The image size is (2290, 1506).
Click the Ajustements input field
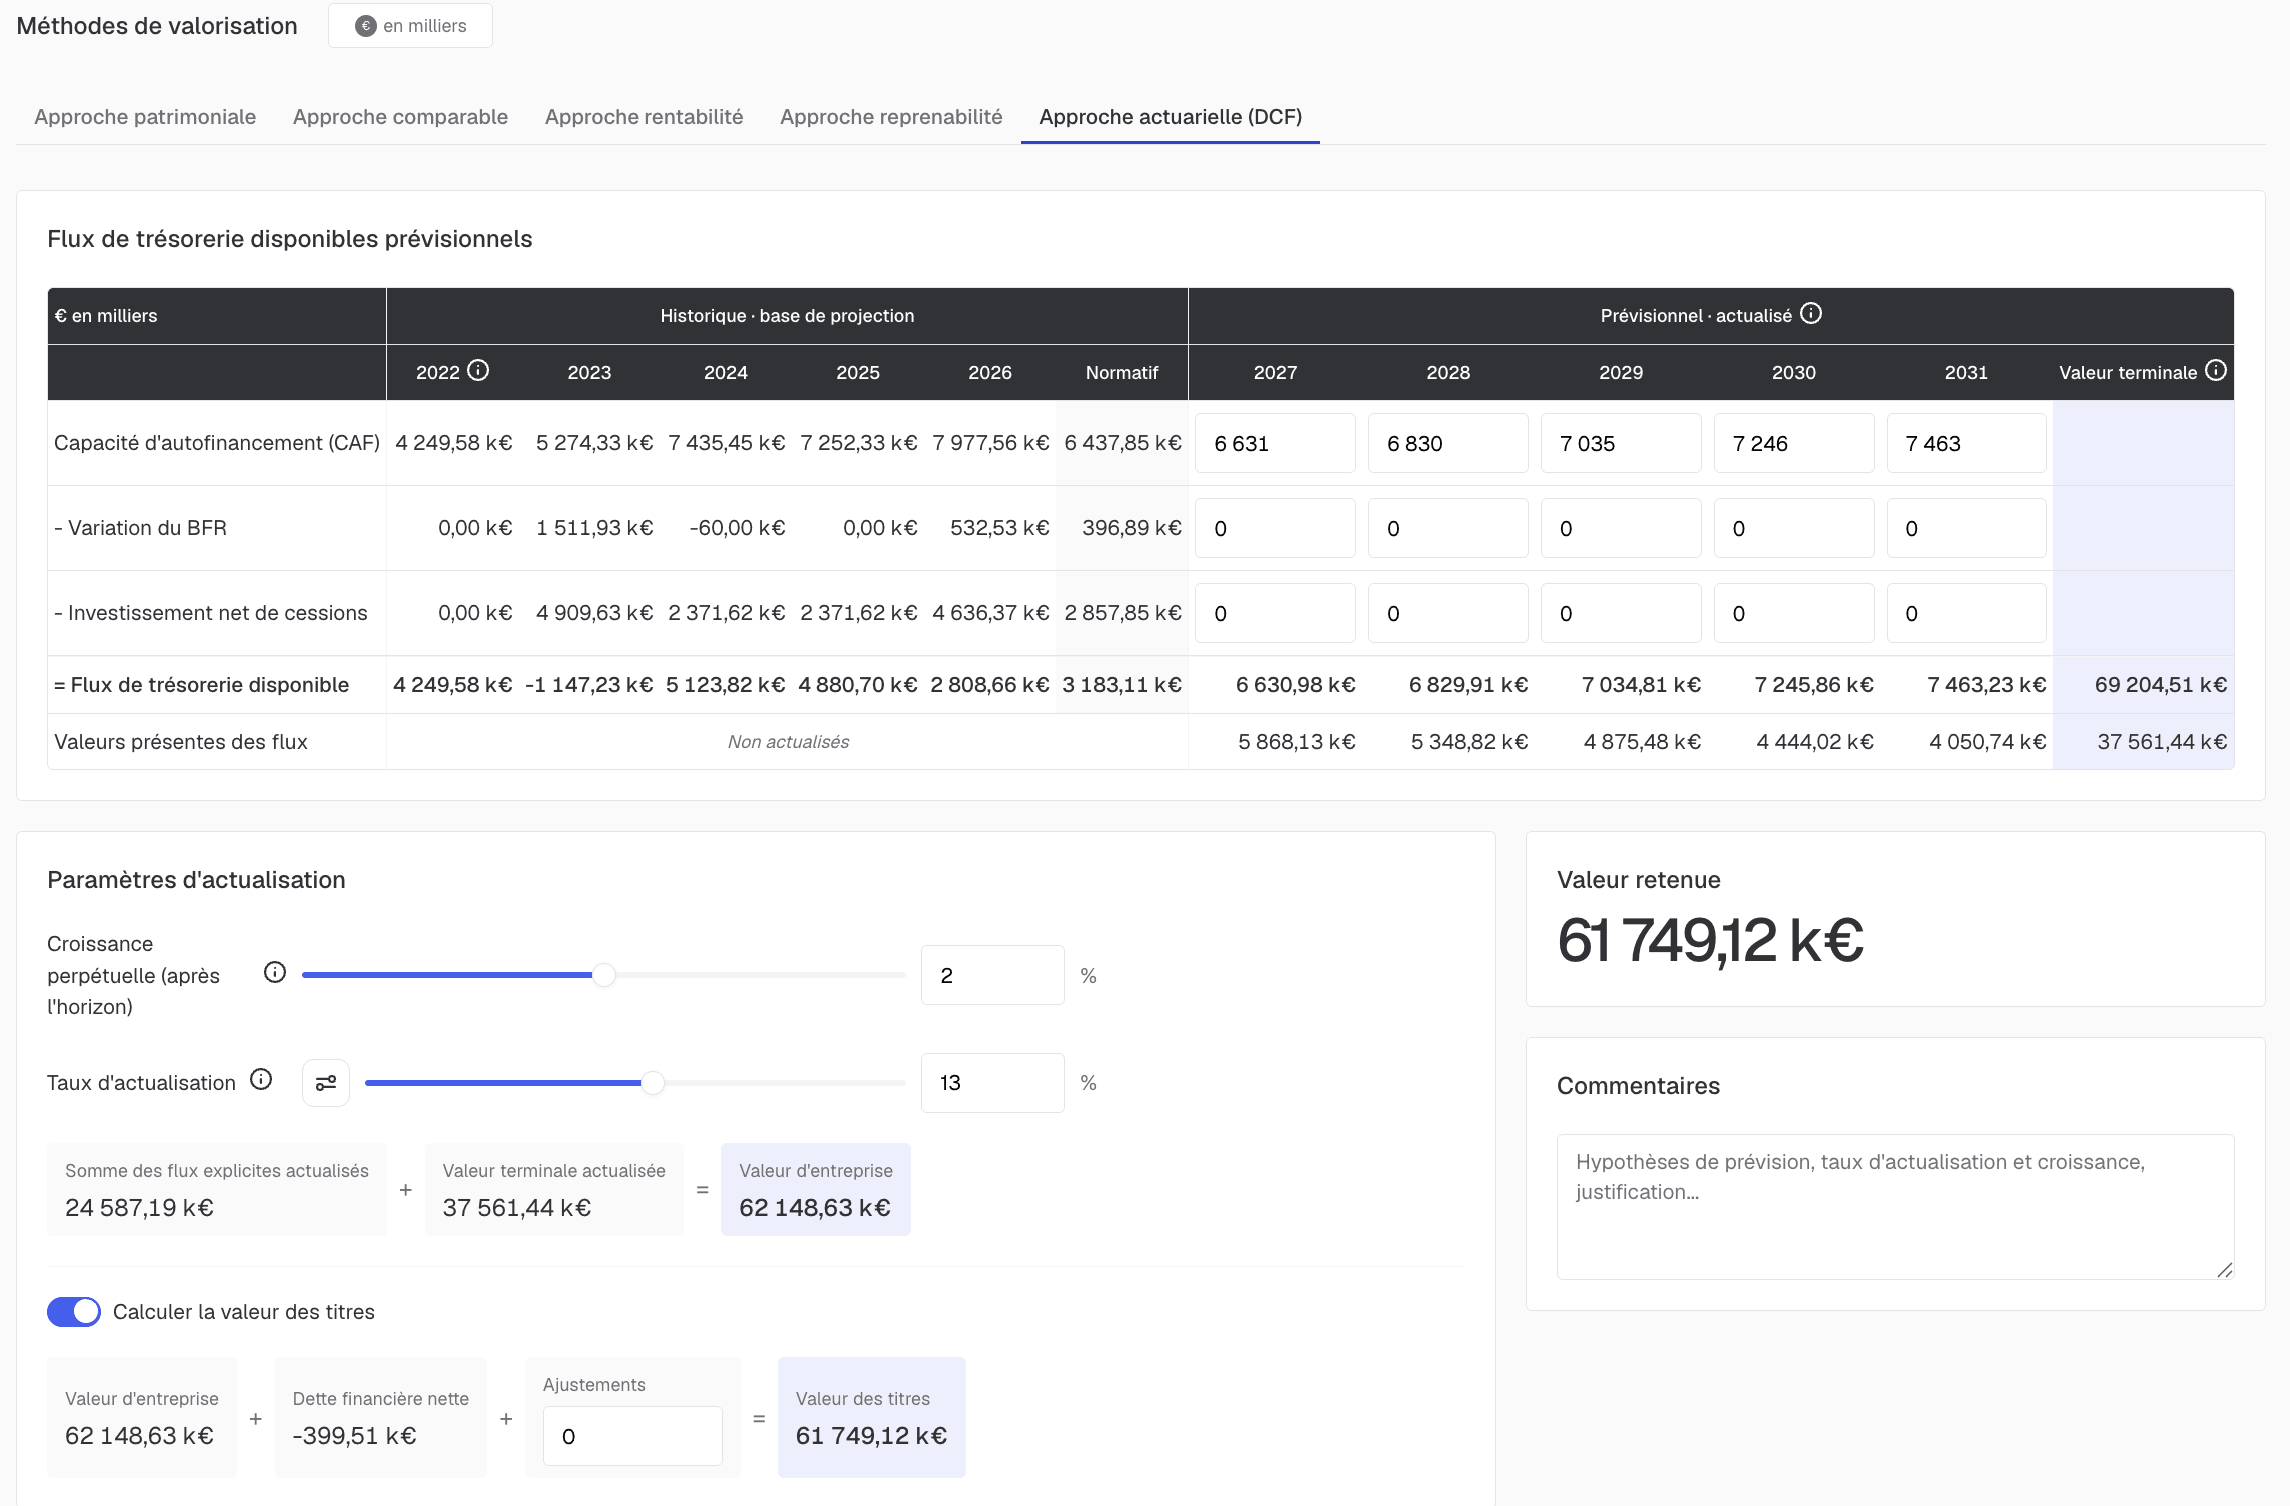click(632, 1436)
